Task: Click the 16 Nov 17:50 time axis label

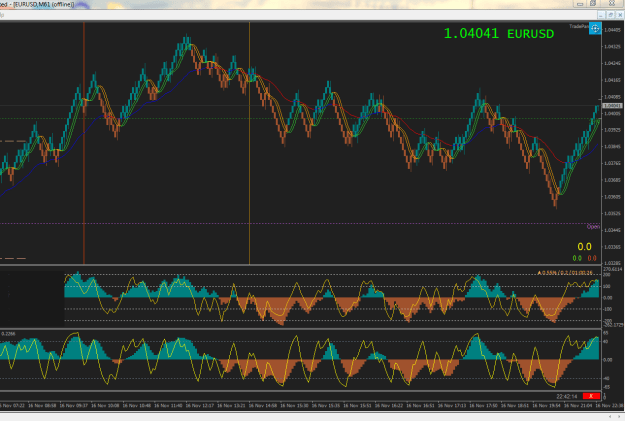Action: (483, 405)
